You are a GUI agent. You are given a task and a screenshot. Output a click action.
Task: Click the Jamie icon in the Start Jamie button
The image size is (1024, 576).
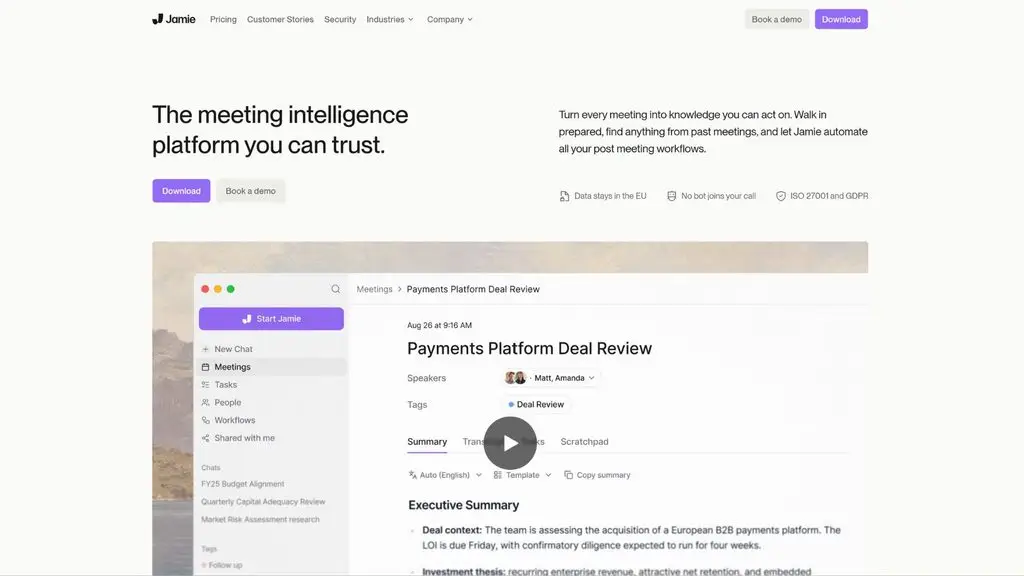[x=247, y=319]
